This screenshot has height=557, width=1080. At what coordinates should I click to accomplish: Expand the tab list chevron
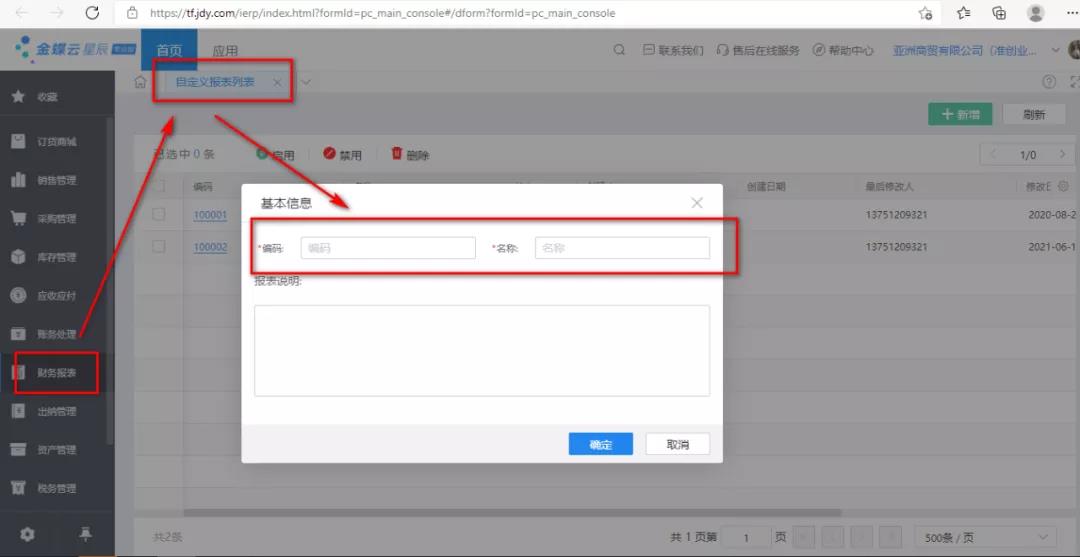306,82
